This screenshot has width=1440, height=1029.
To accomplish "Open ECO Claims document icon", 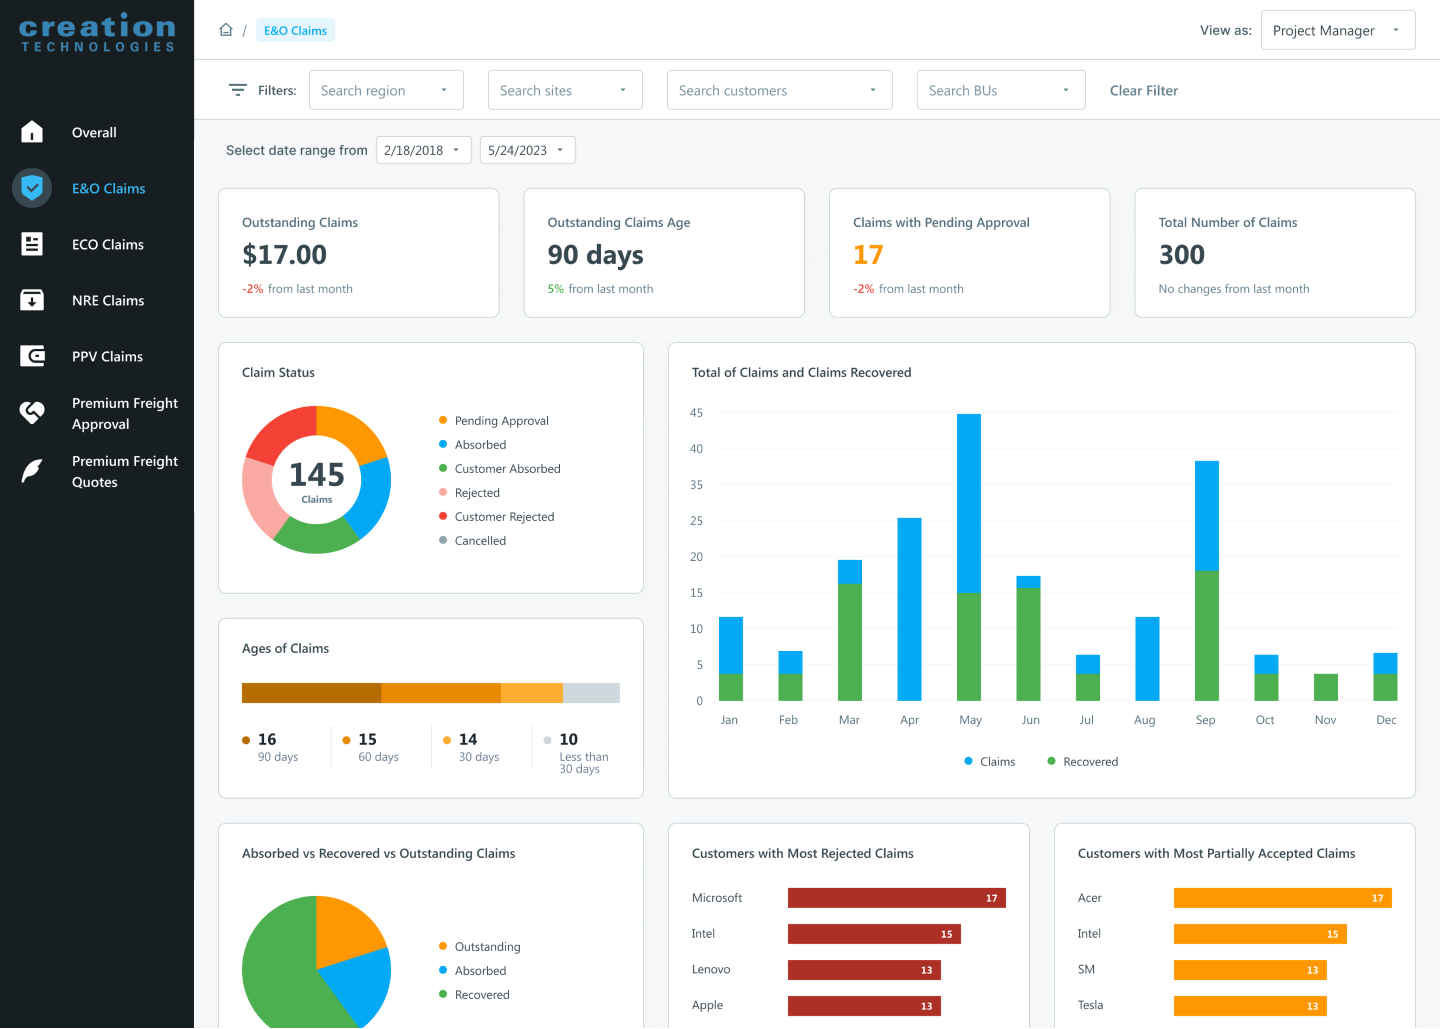I will [x=32, y=244].
